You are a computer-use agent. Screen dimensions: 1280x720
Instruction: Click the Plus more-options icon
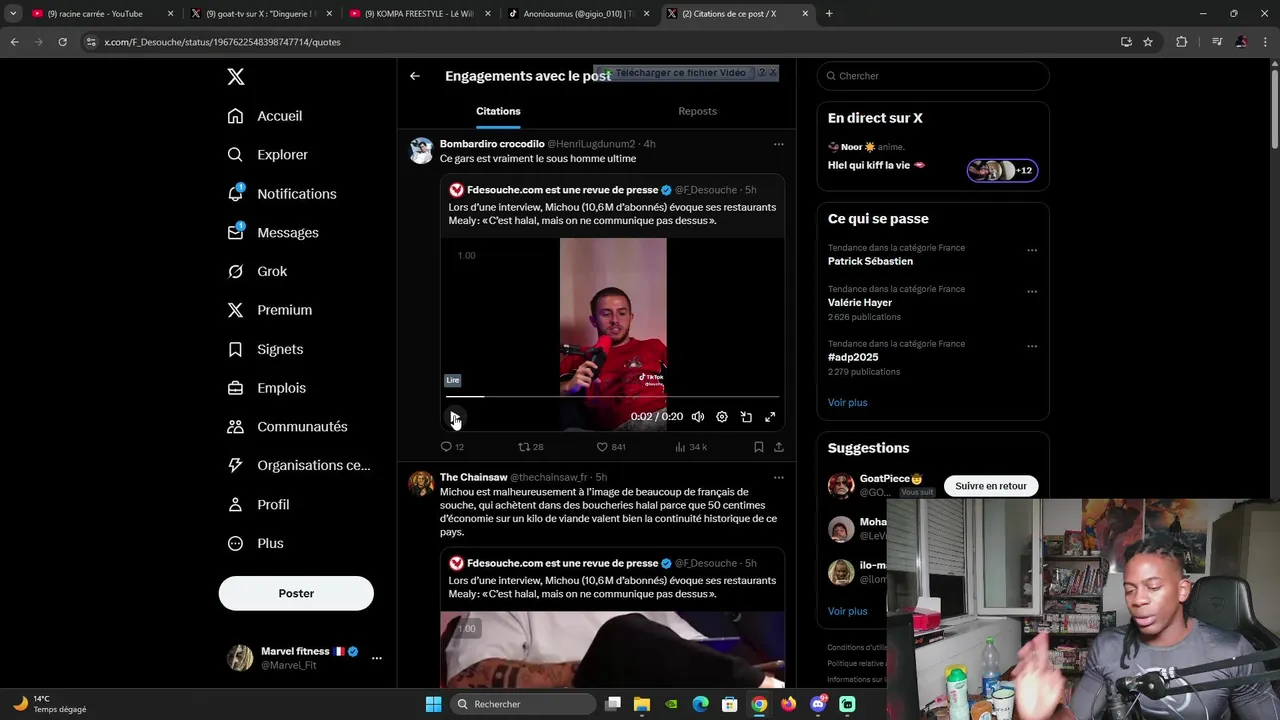coord(235,543)
